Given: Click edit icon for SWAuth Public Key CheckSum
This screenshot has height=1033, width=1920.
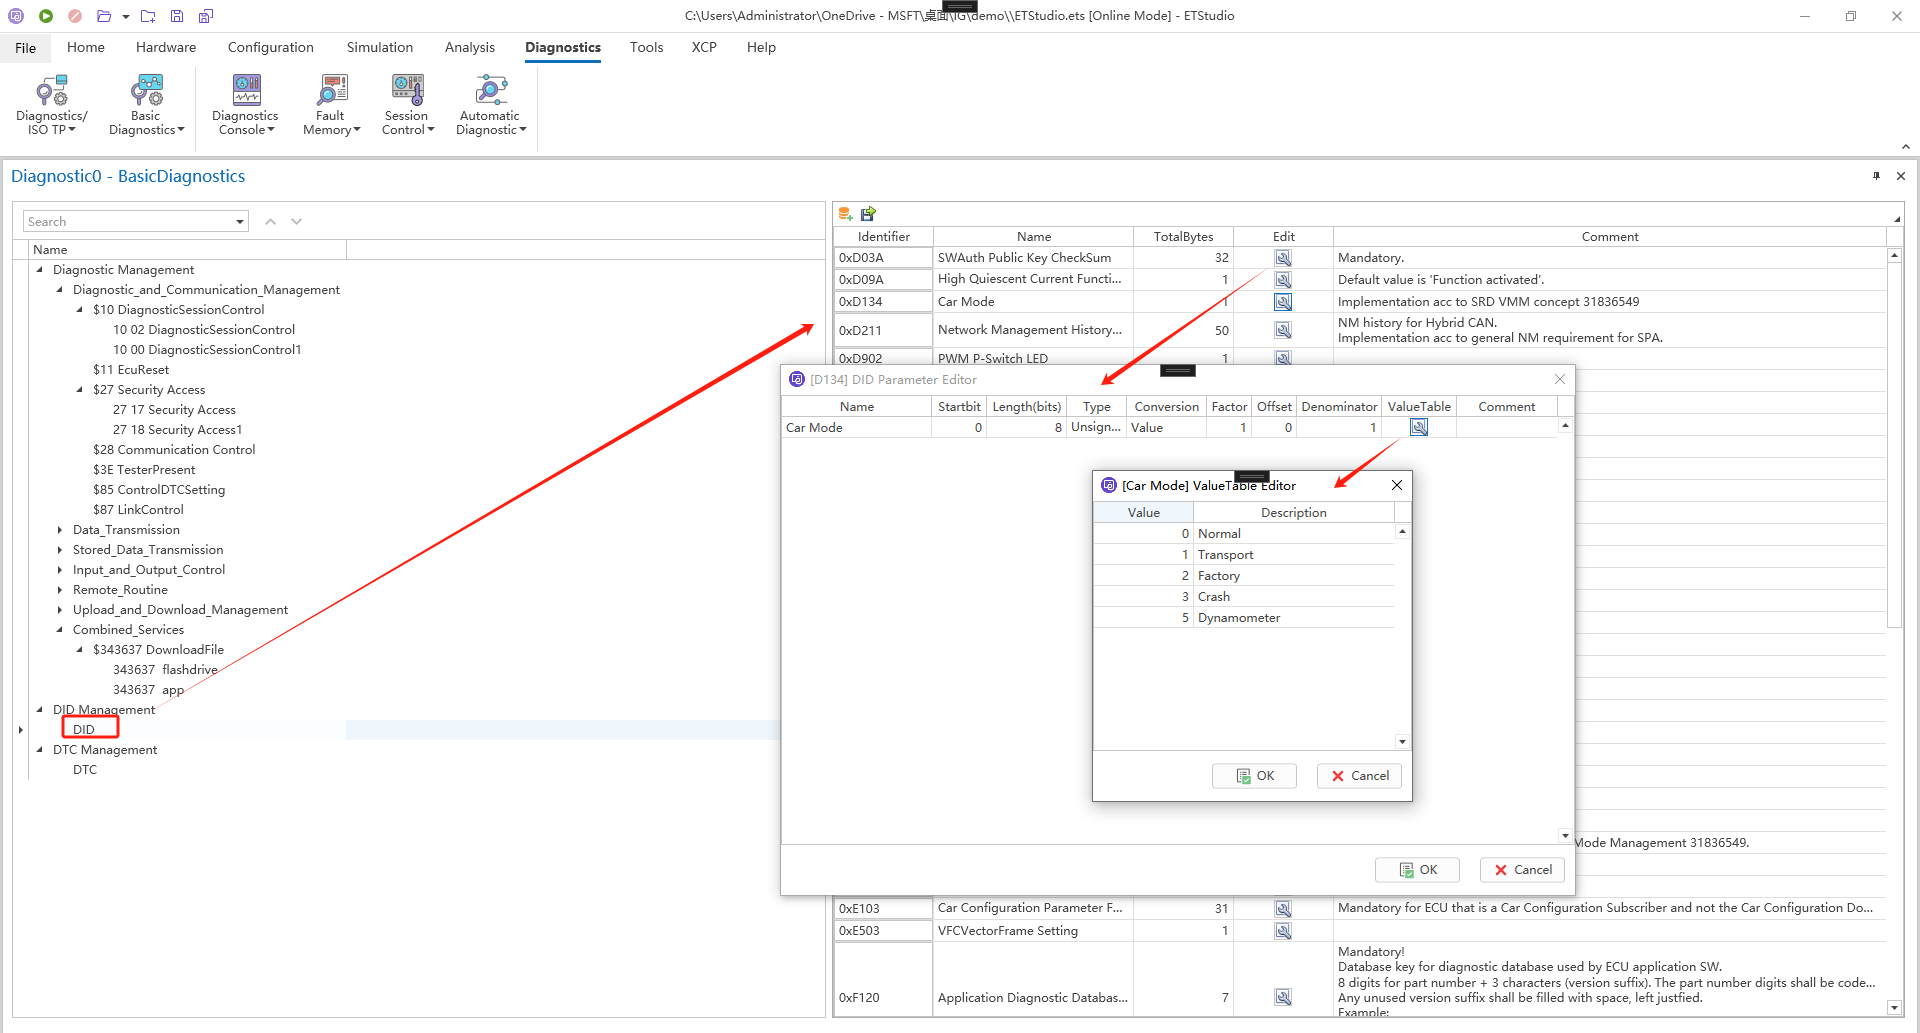Looking at the screenshot, I should point(1283,258).
